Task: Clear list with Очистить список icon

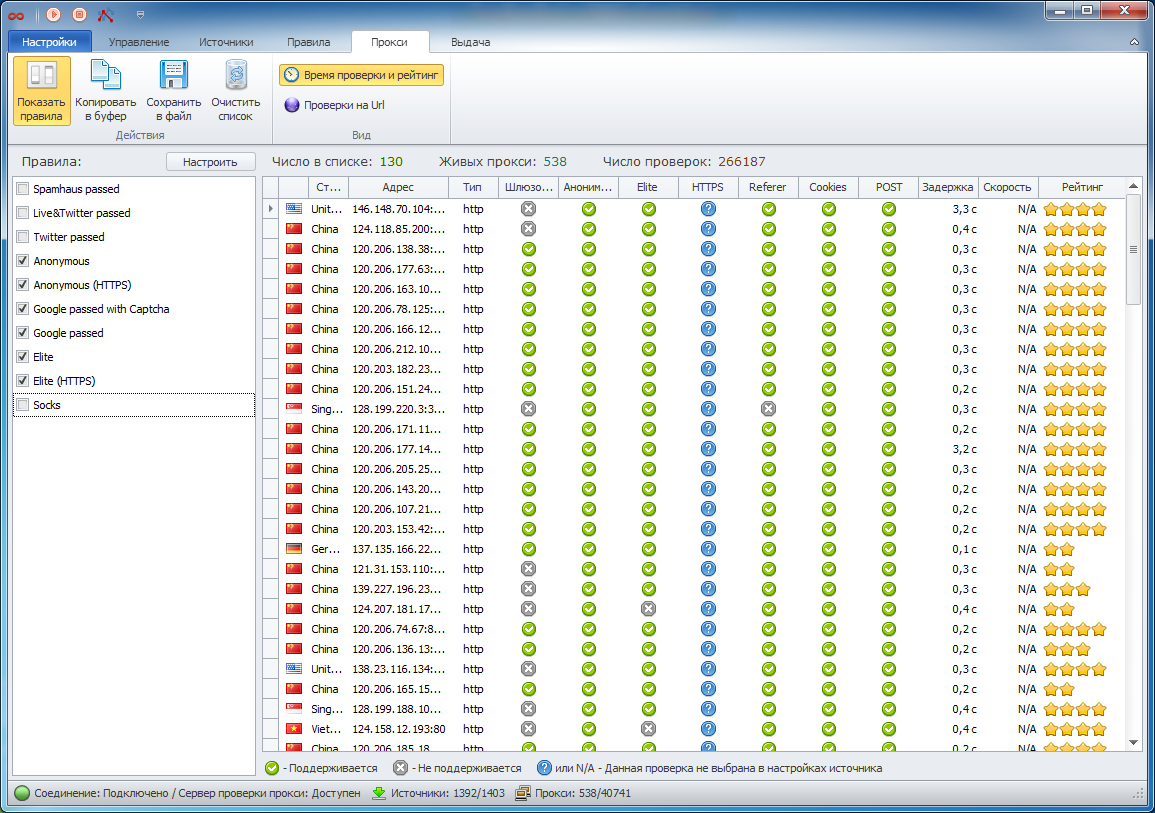Action: coord(236,90)
